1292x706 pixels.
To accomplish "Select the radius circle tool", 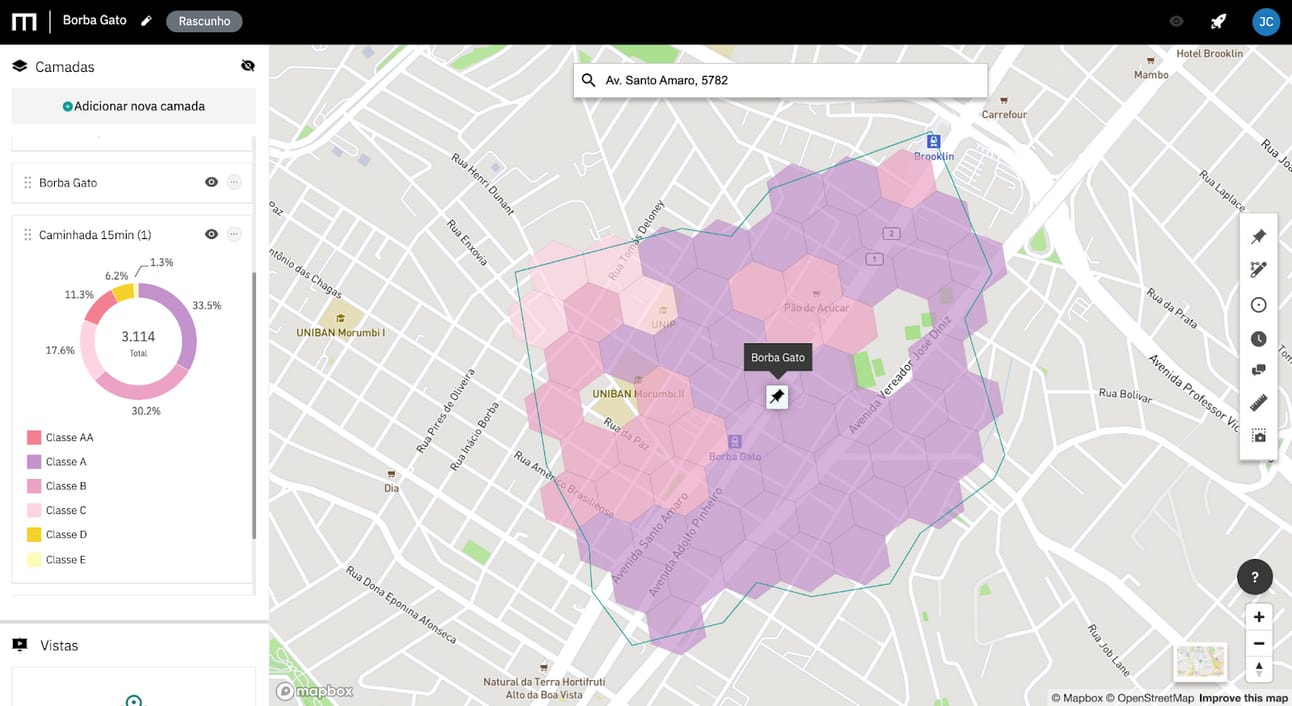I will tap(1259, 305).
